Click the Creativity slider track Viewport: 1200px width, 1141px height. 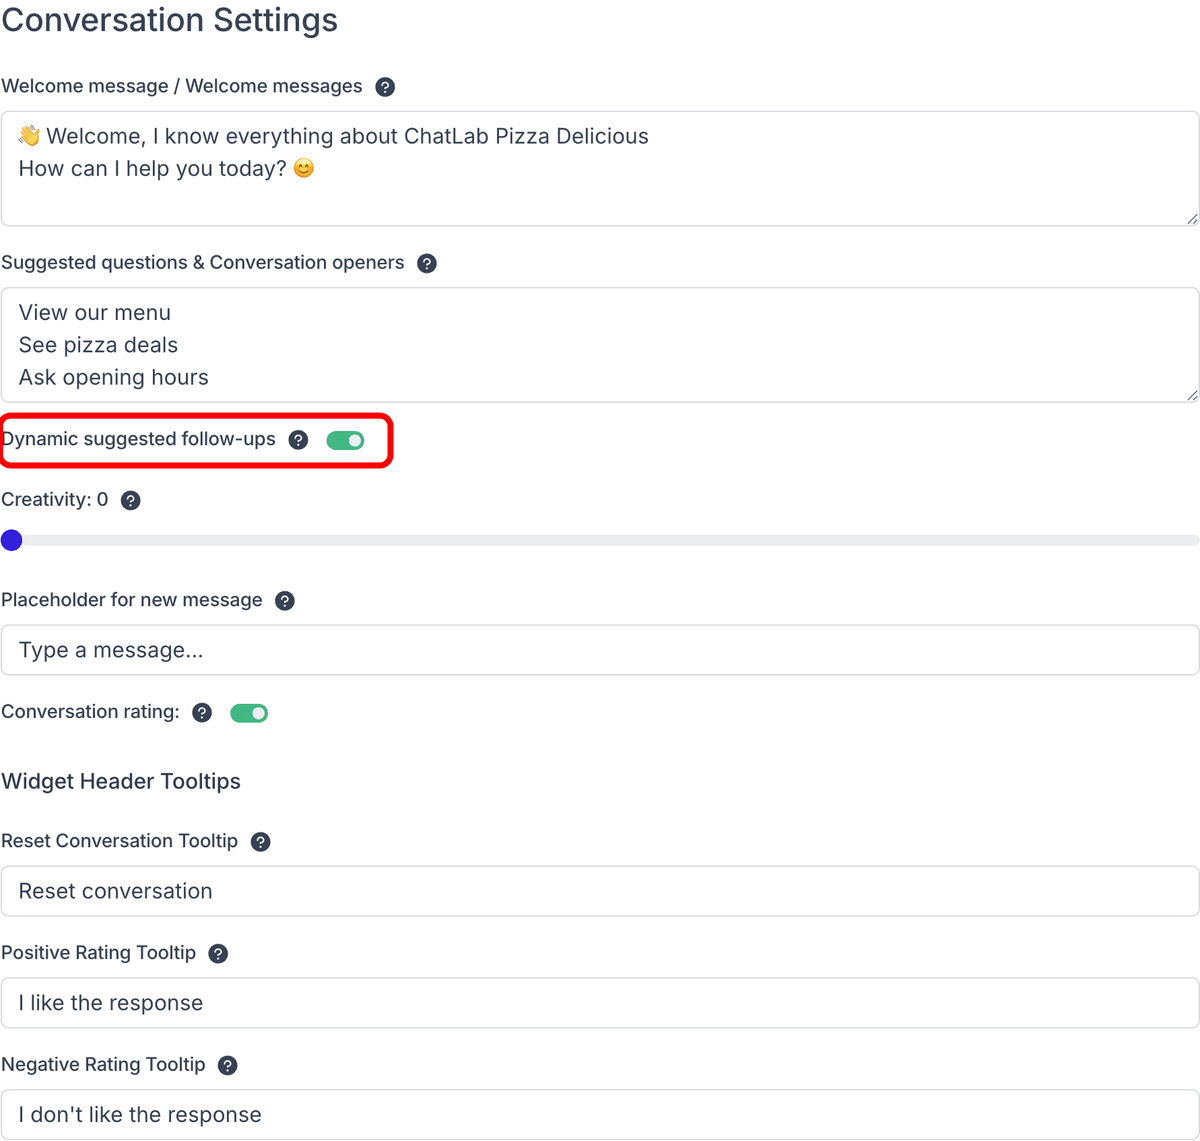click(600, 540)
